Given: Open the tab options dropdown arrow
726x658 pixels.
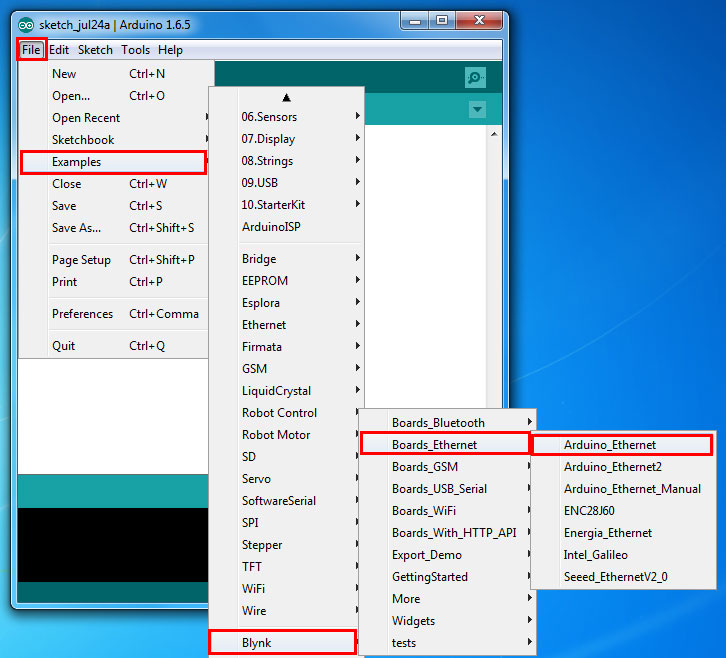Looking at the screenshot, I should point(477,110).
